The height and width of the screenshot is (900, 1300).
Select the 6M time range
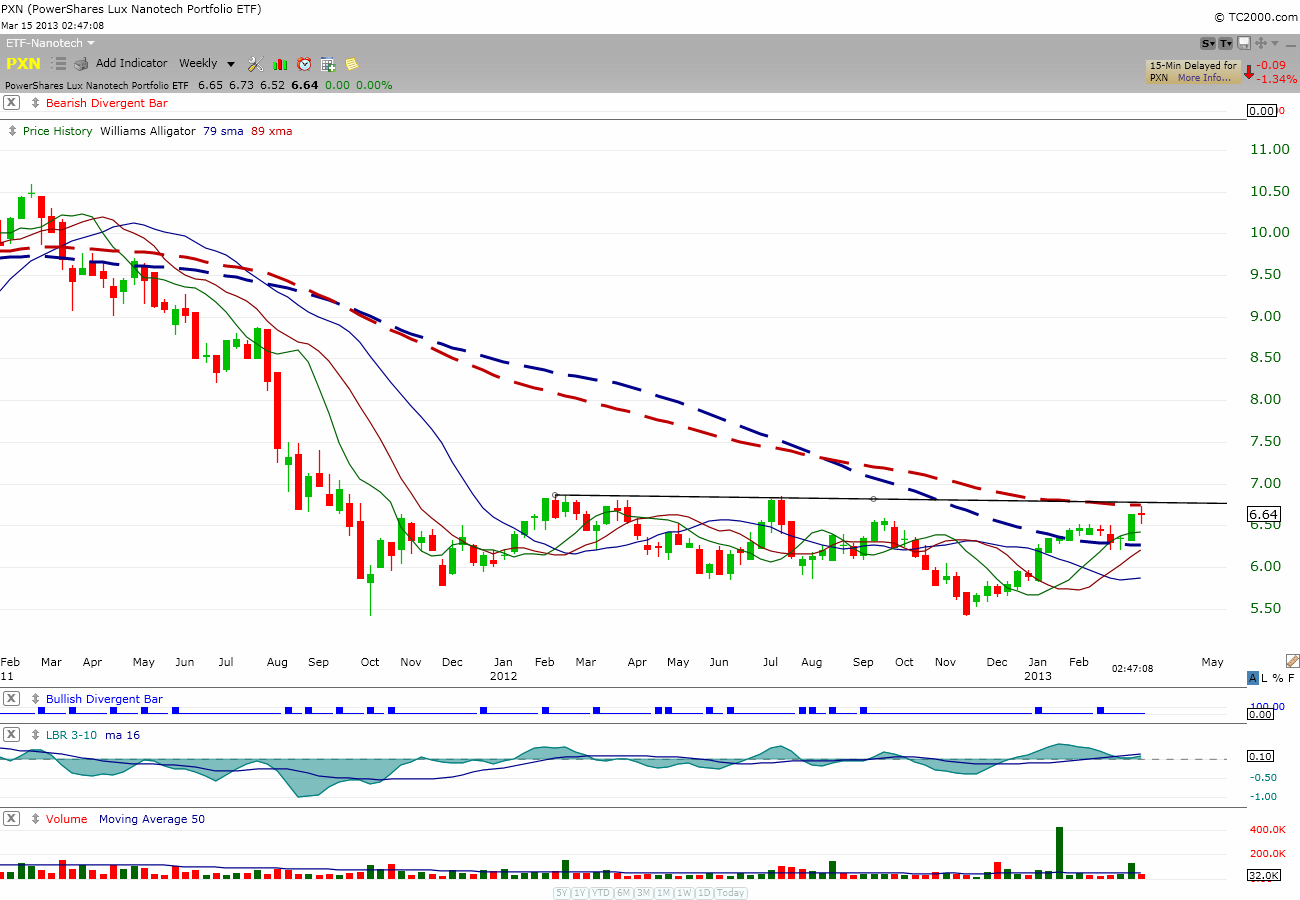point(623,893)
